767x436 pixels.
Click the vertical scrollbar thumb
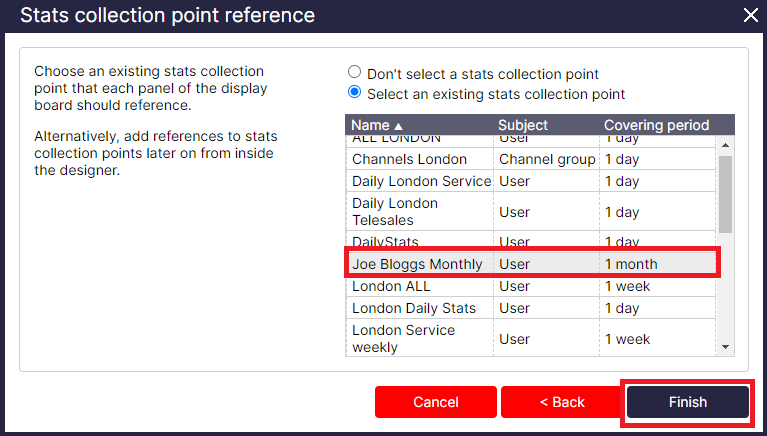[726, 190]
